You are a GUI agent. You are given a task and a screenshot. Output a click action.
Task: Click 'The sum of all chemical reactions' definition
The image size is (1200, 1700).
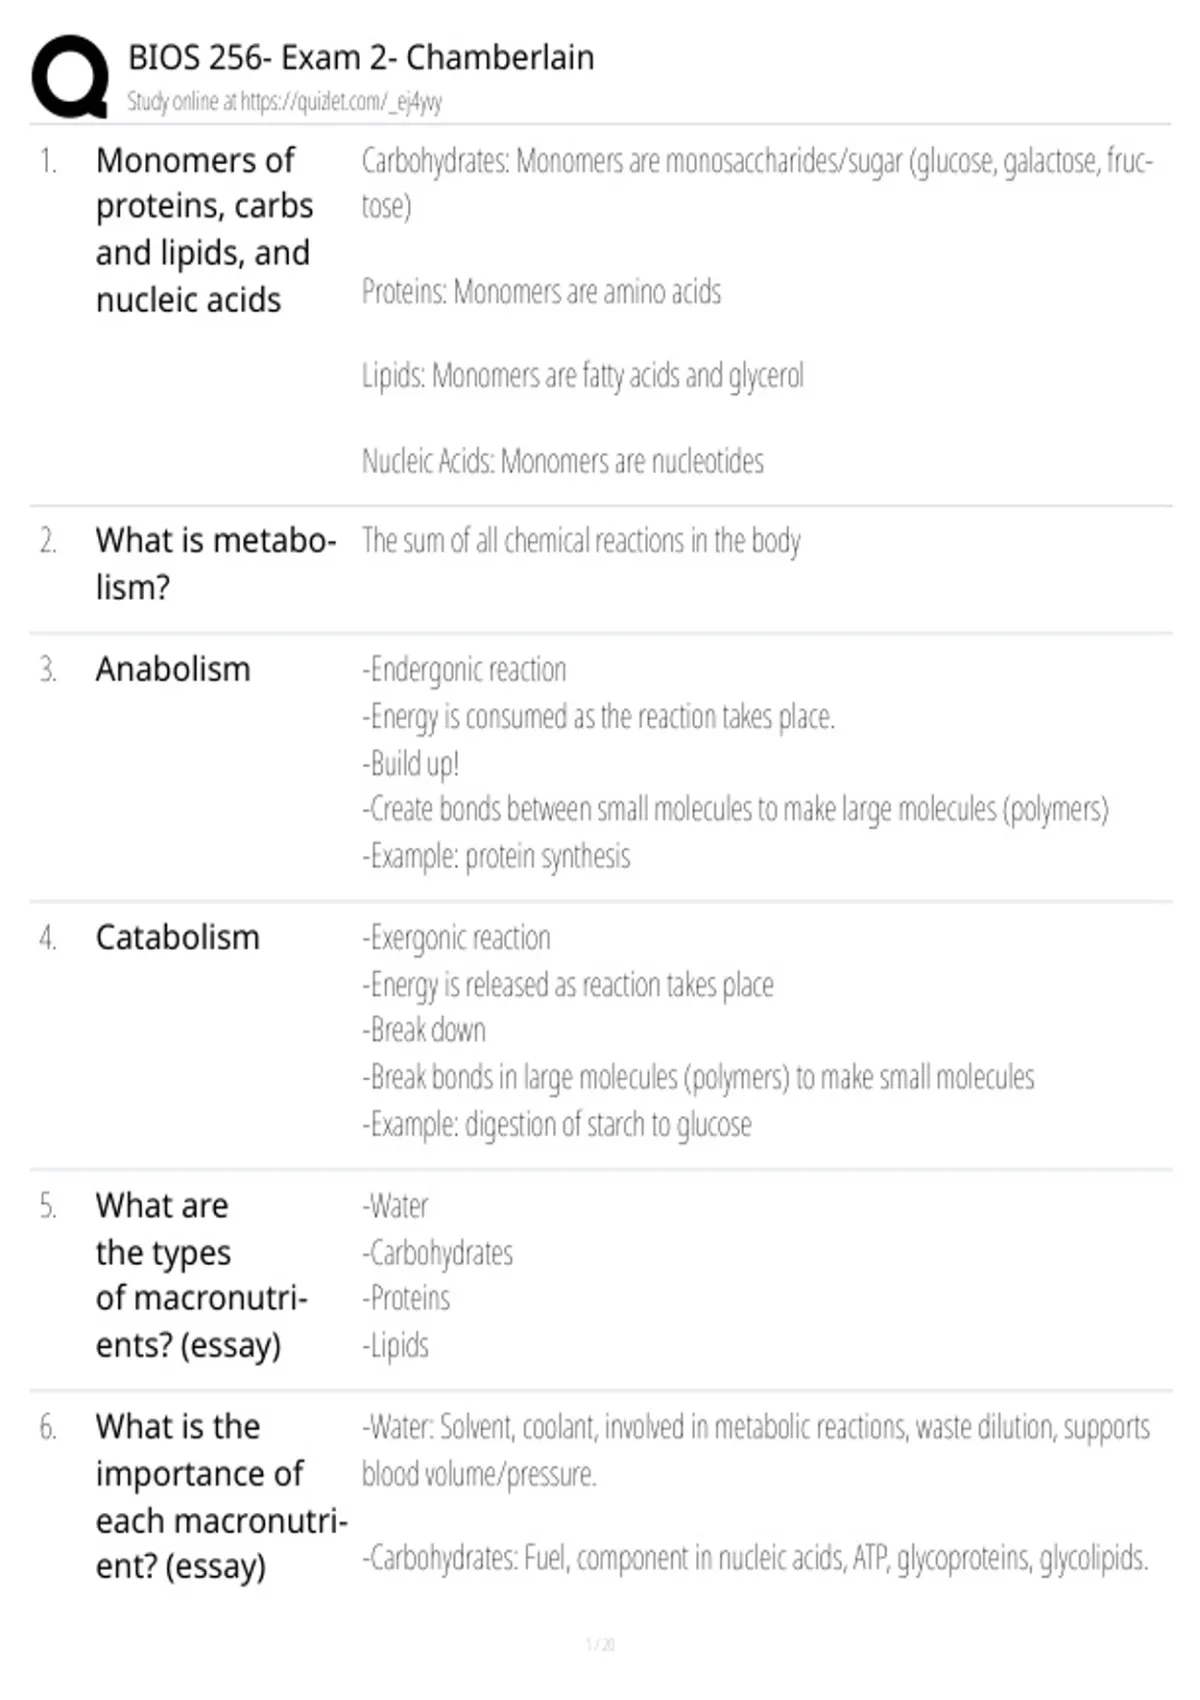click(x=581, y=541)
